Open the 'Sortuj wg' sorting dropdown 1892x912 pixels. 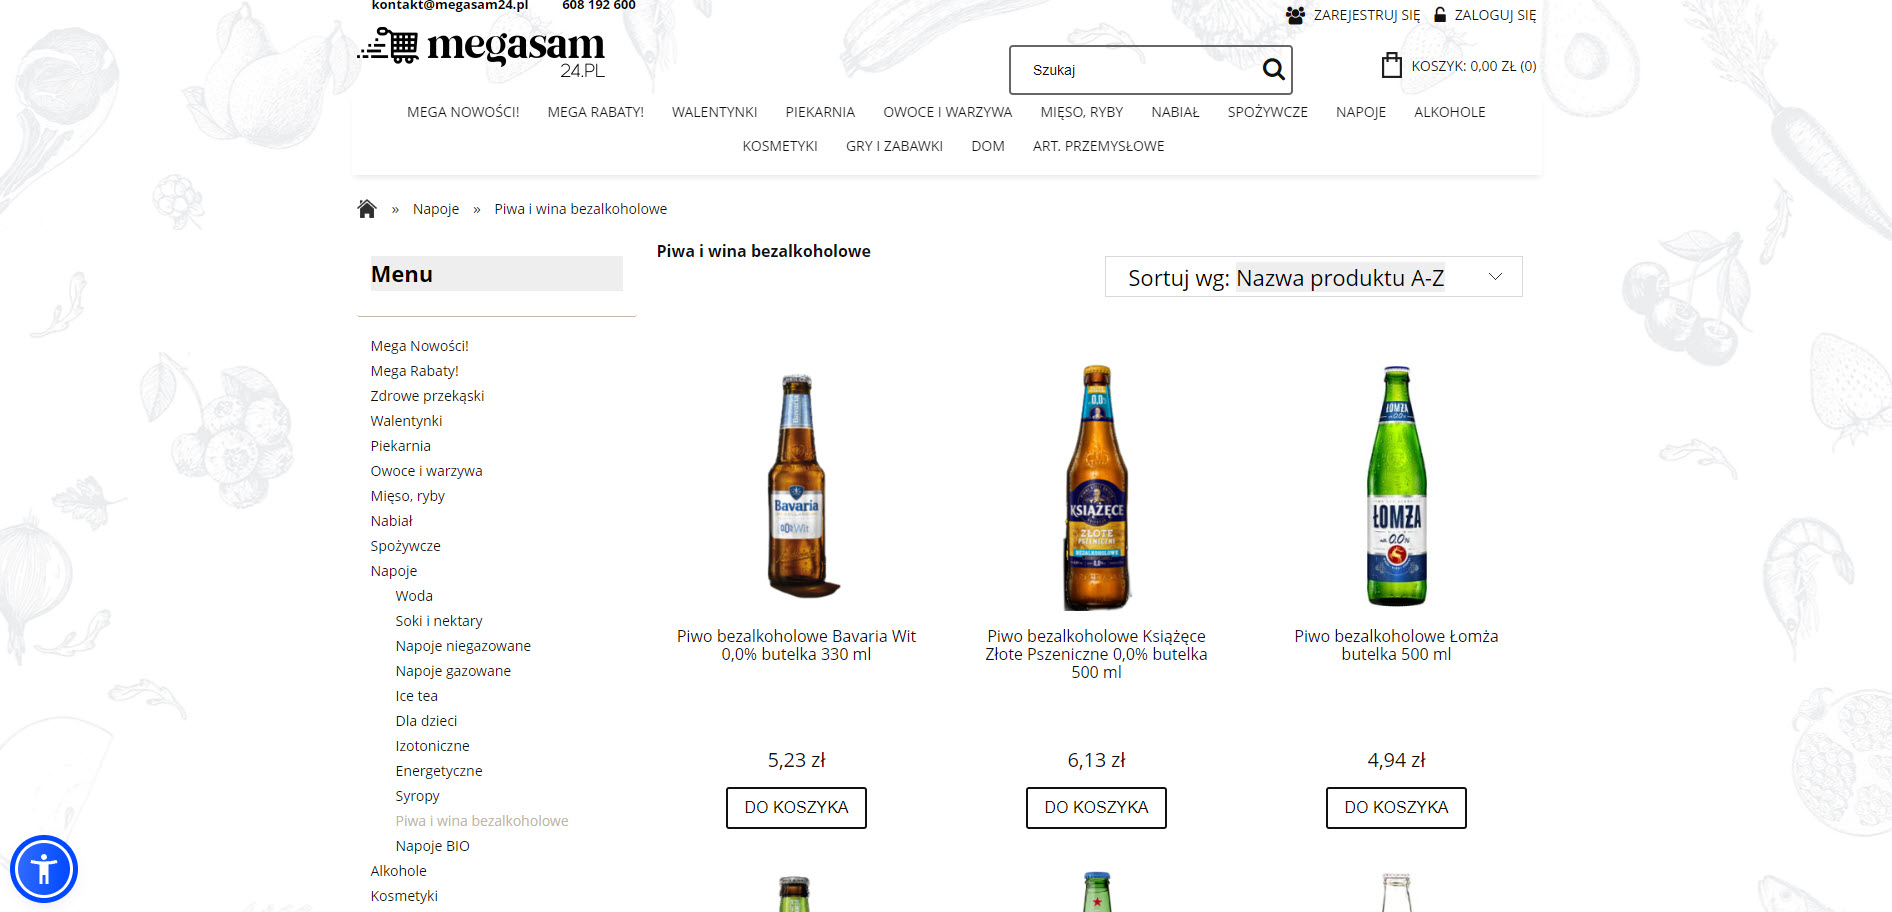pos(1313,277)
